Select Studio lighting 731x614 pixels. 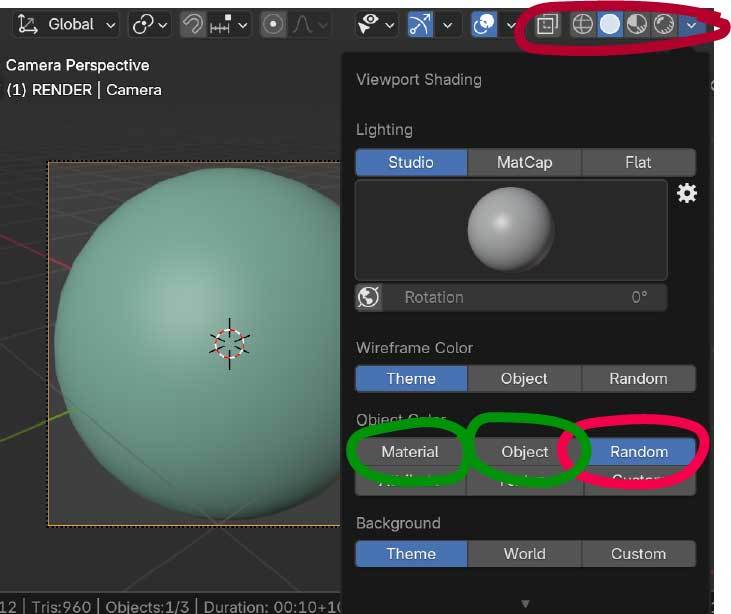tap(411, 162)
